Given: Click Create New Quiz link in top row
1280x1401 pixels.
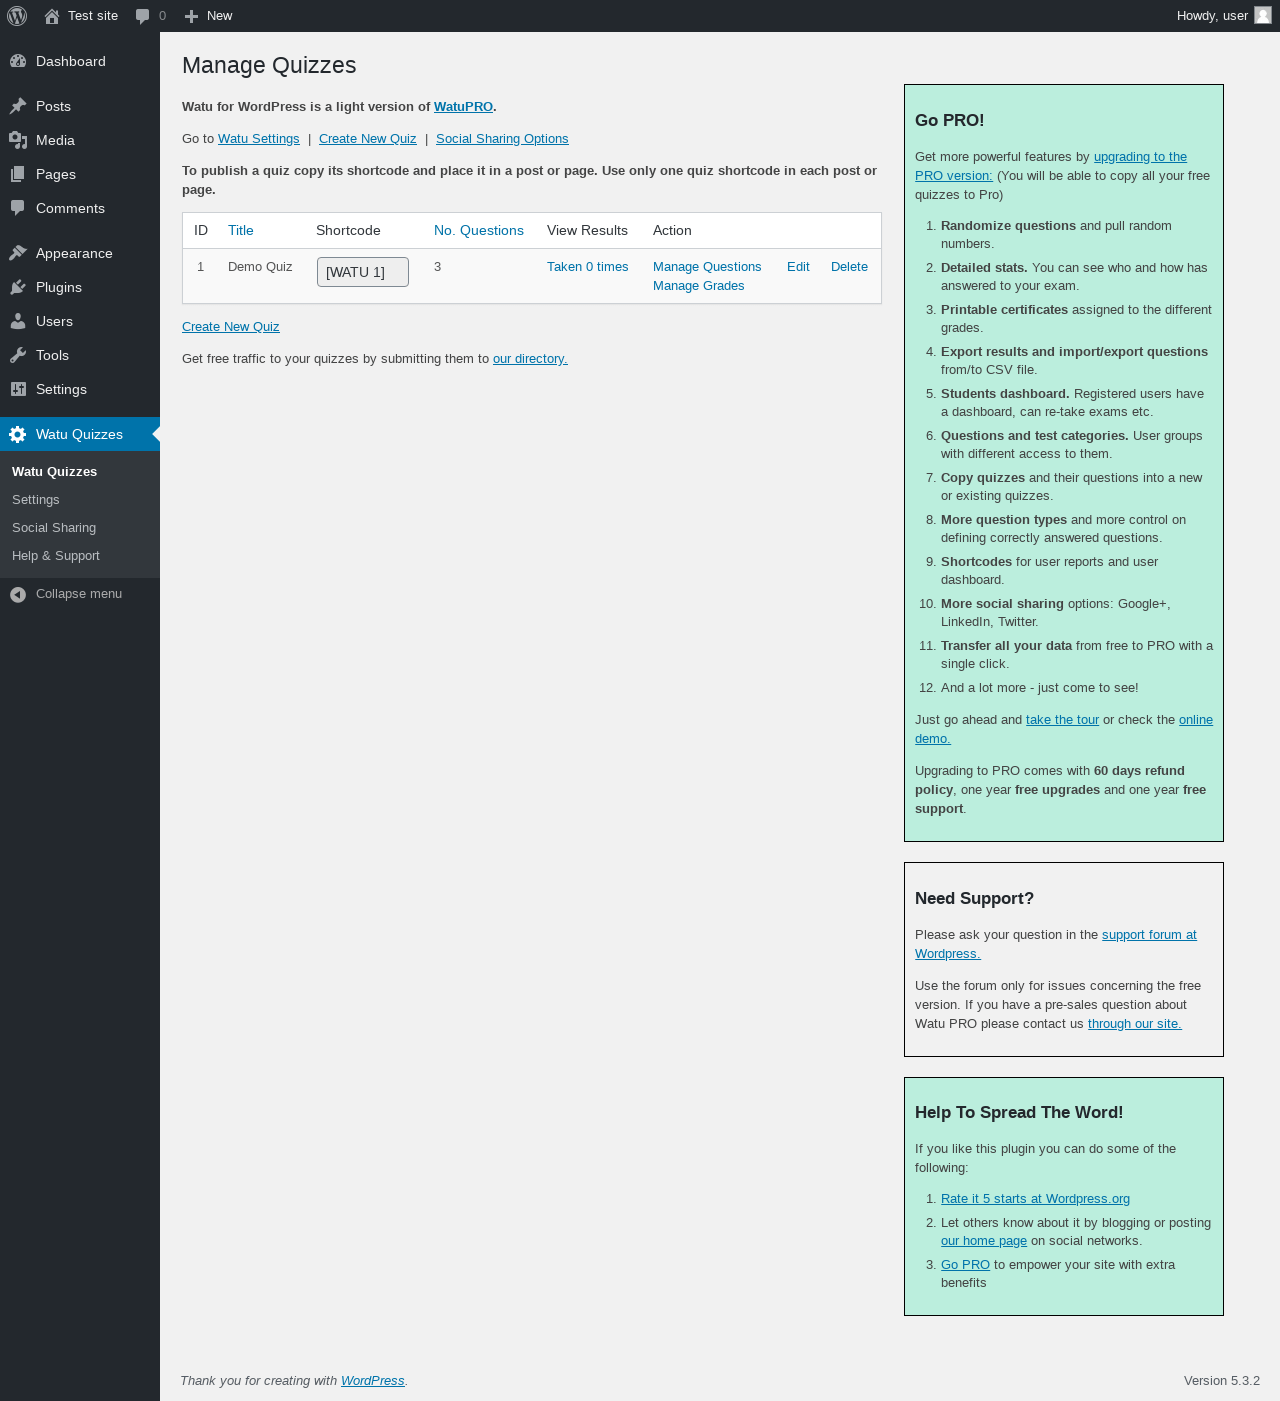Looking at the screenshot, I should (x=368, y=138).
